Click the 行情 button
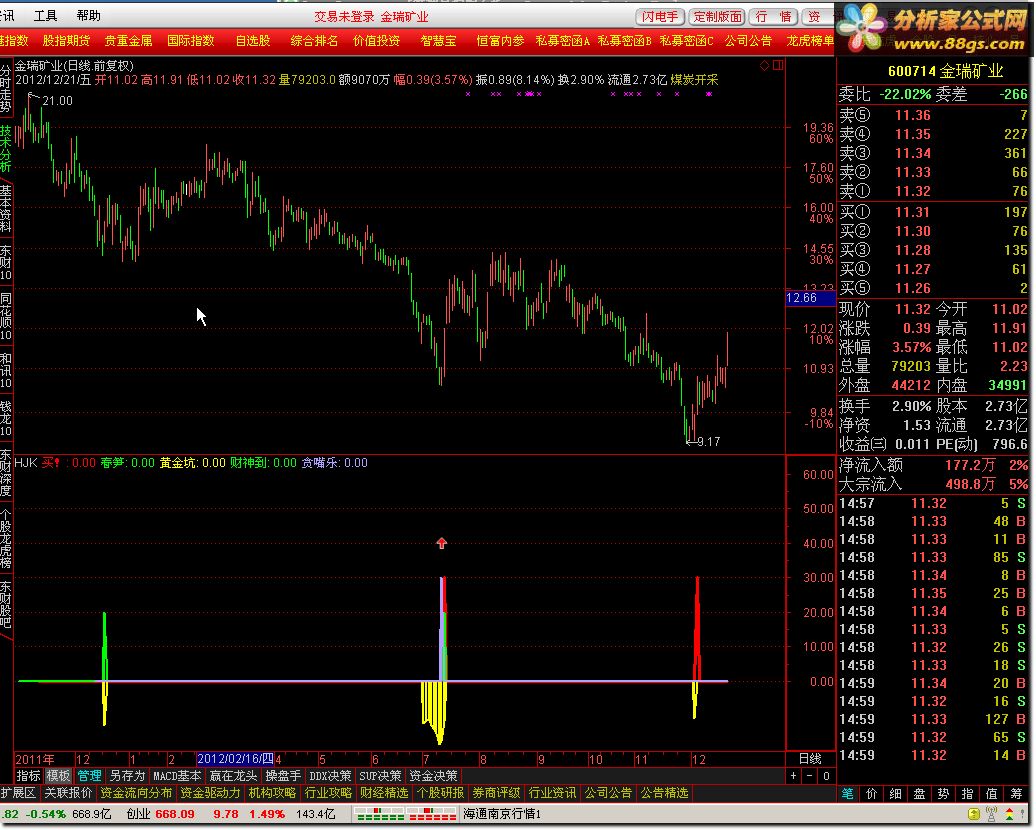 (x=774, y=17)
